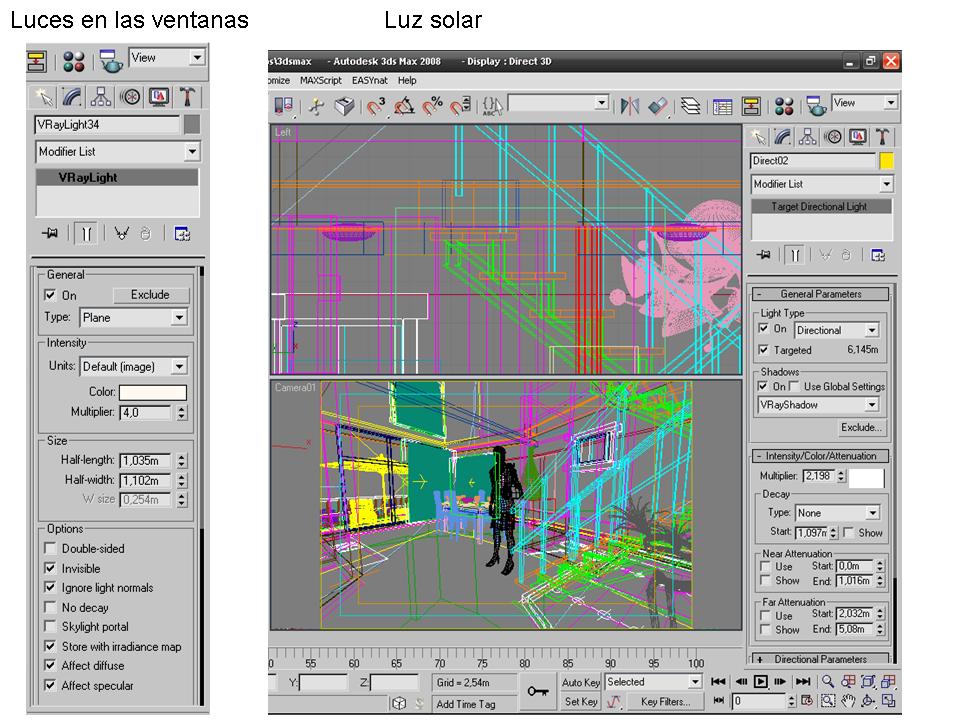Open Modifier List dropdown in the Direct02 panel
960x720 pixels.
822,184
